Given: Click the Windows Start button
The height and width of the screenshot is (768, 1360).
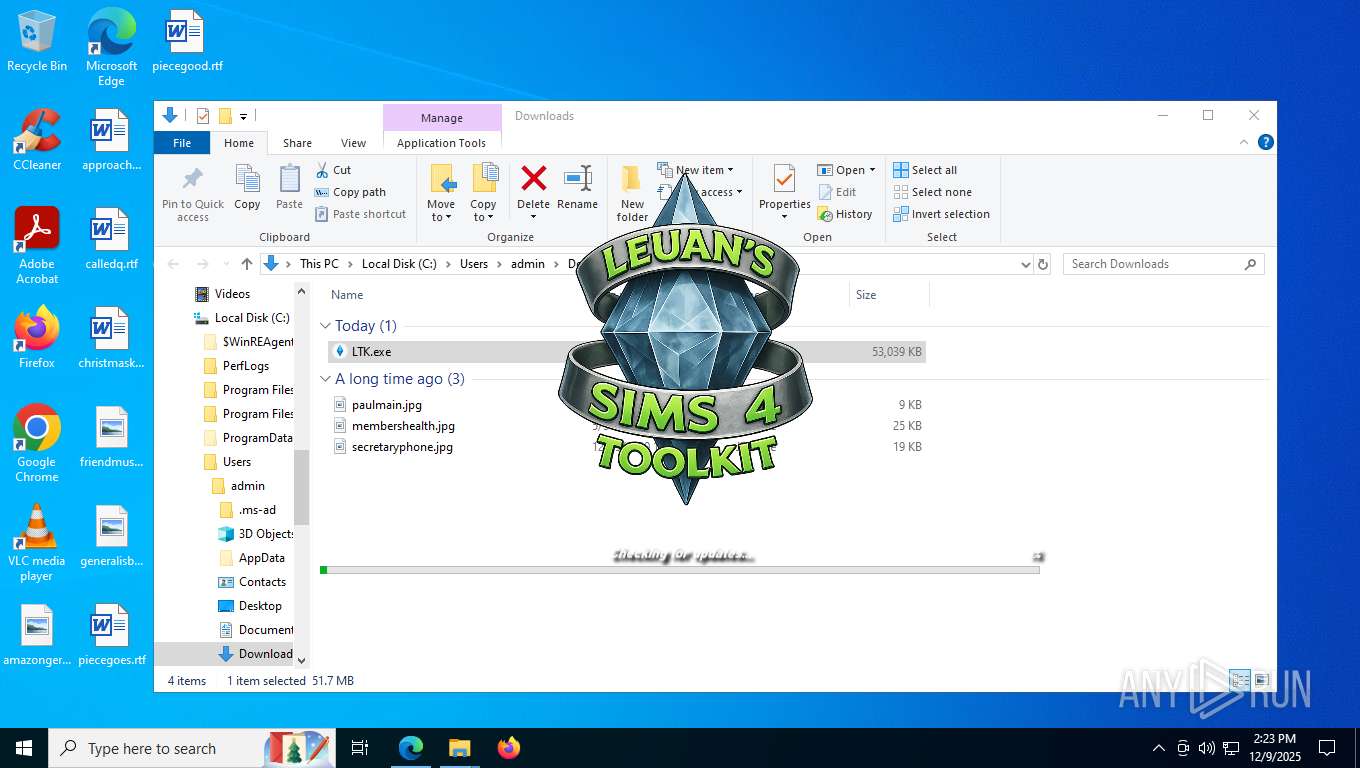Looking at the screenshot, I should 24,748.
